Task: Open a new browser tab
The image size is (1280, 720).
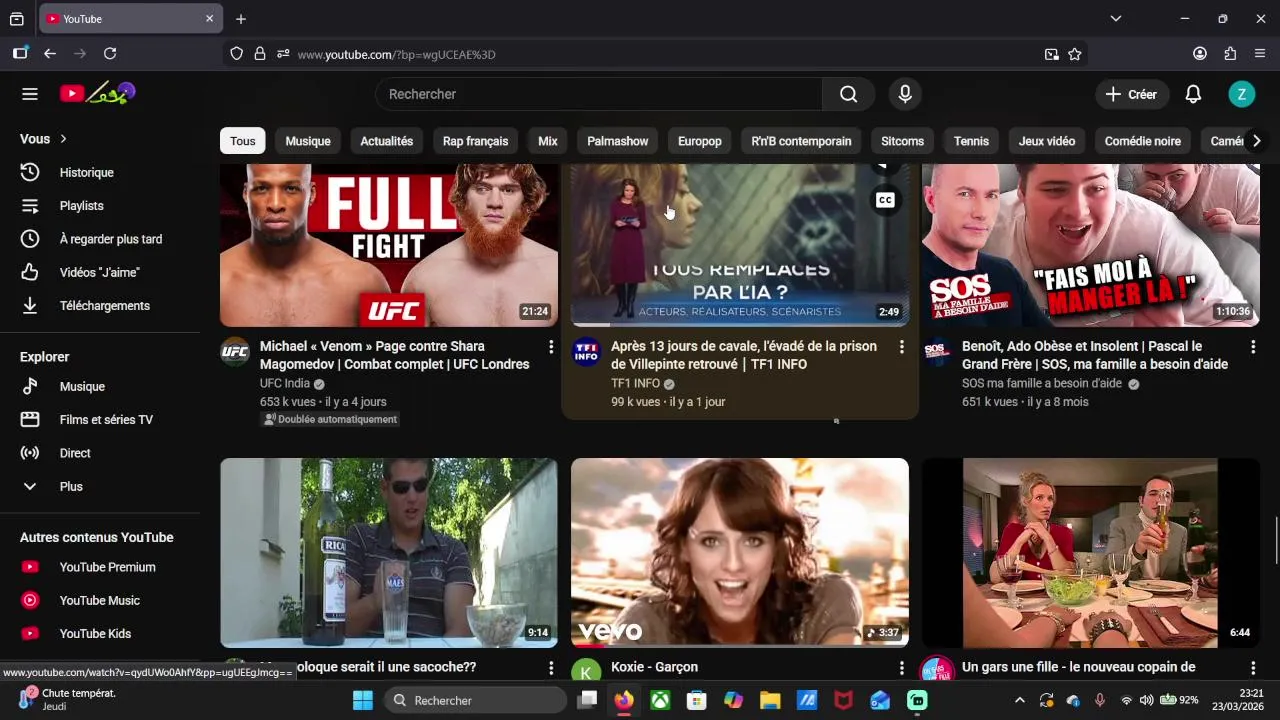Action: (241, 19)
